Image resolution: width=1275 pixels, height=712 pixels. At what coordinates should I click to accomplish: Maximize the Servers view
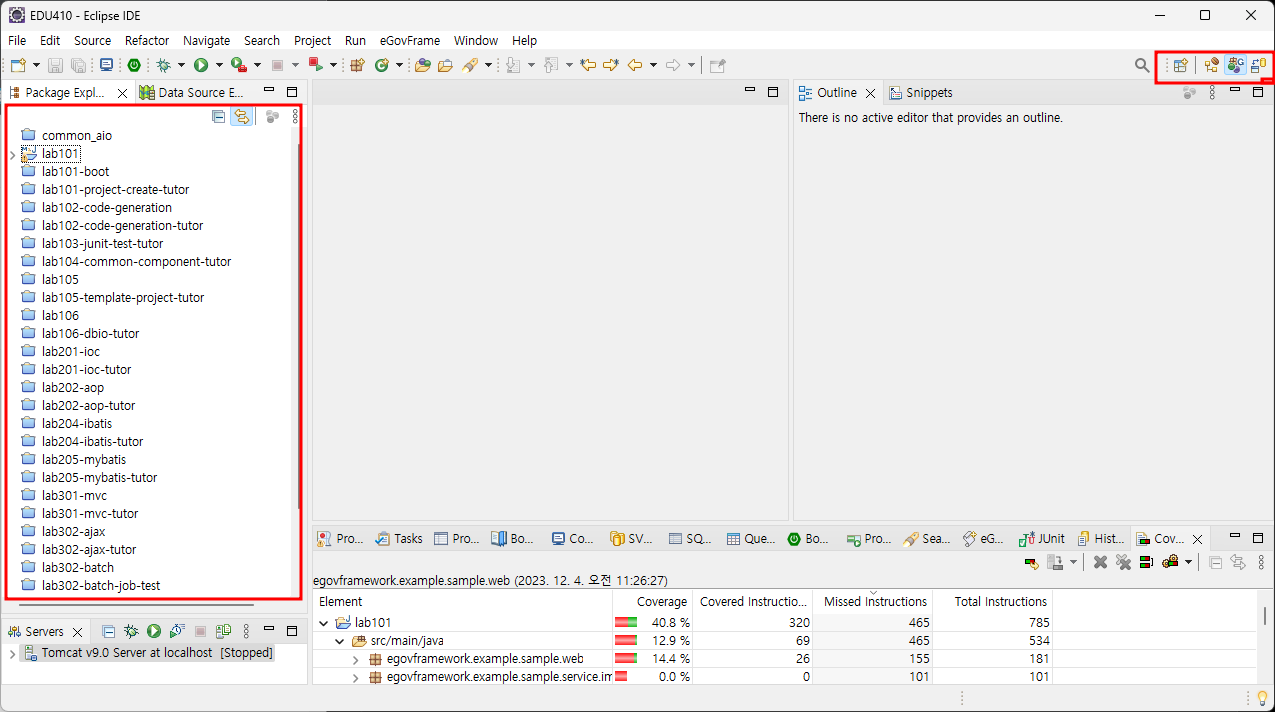tap(292, 631)
